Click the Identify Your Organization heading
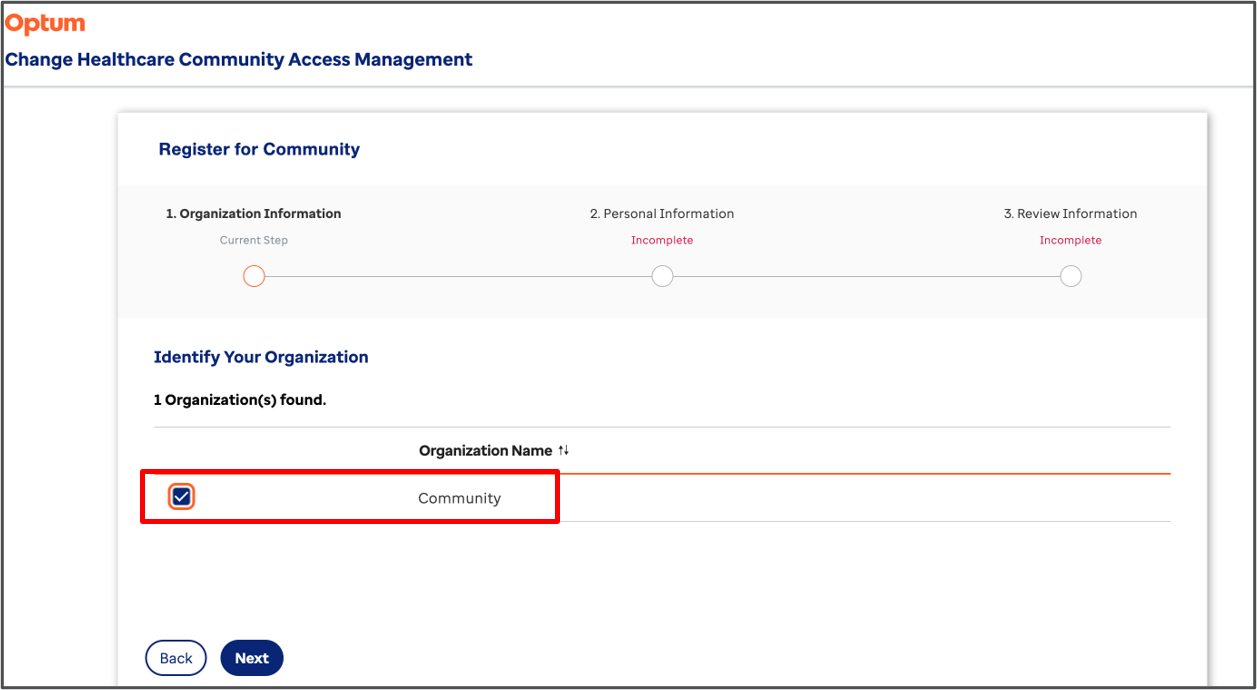 coord(261,357)
